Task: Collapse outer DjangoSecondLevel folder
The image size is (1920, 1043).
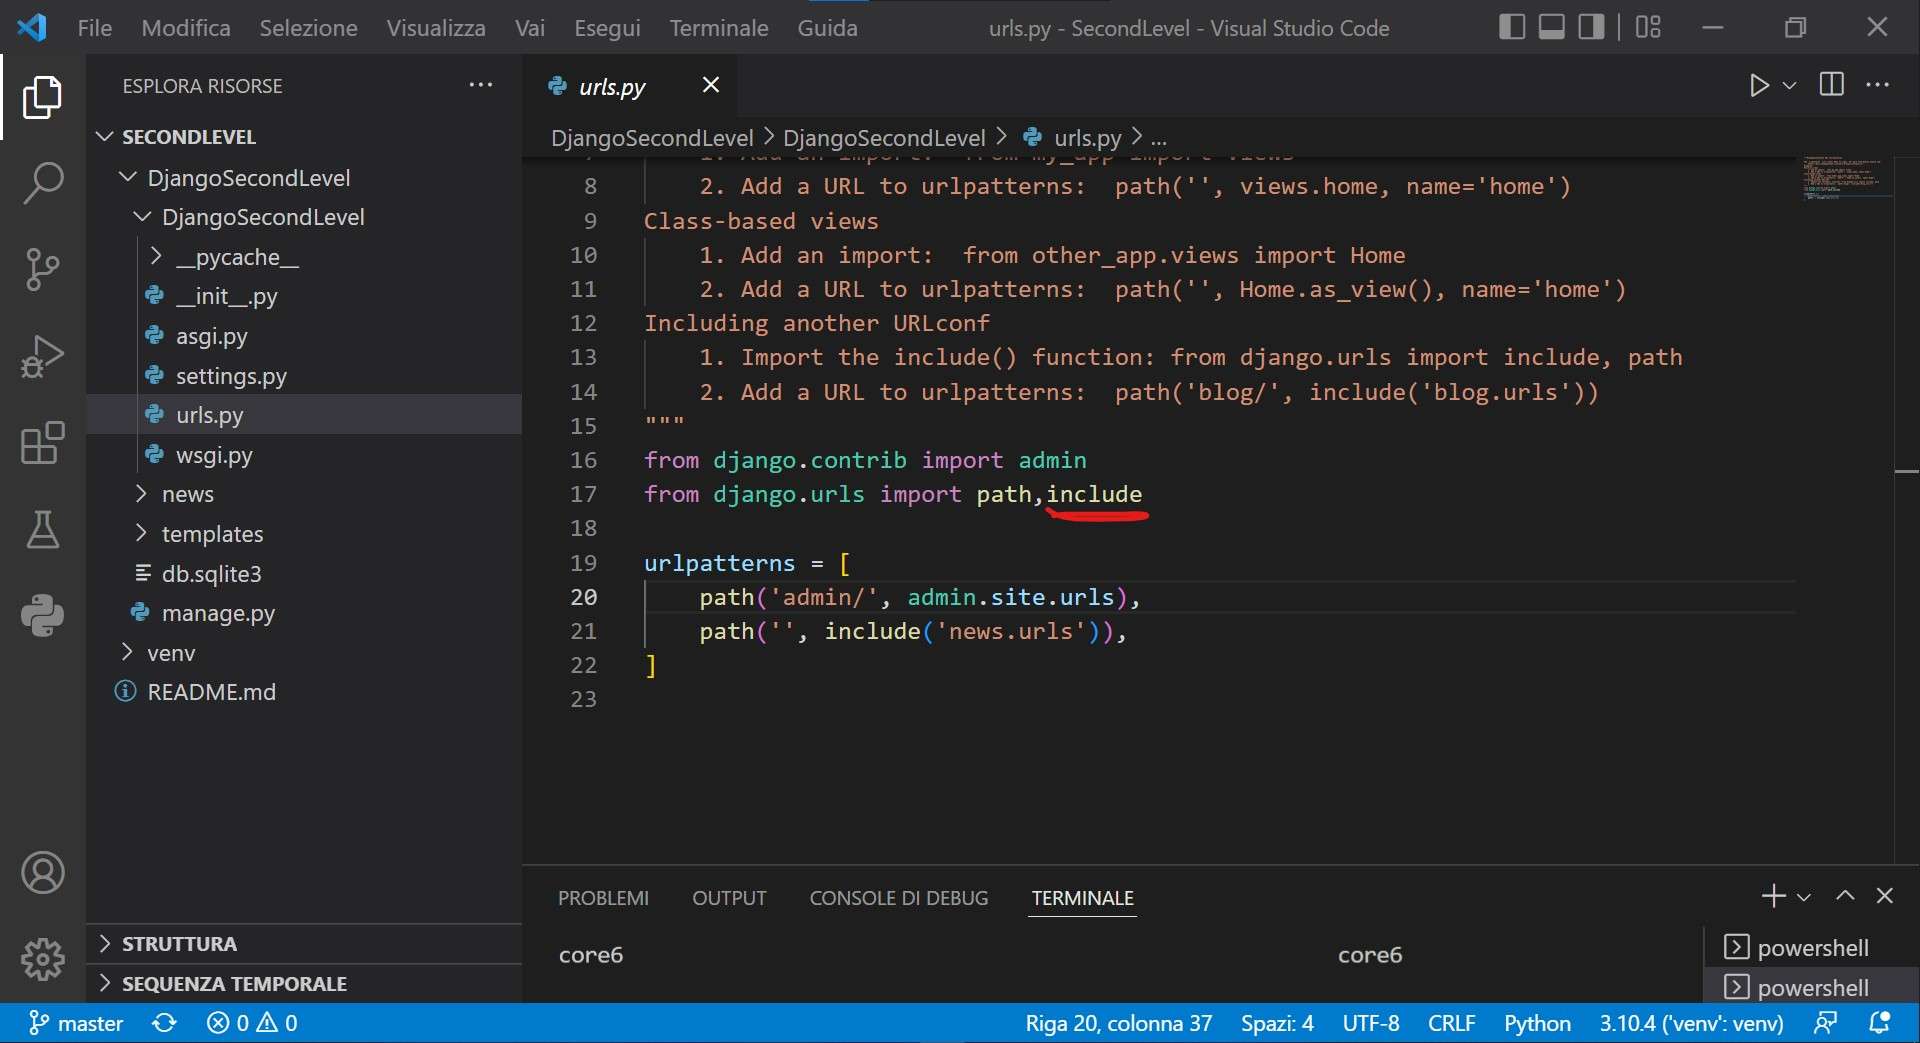Action: pos(304,178)
